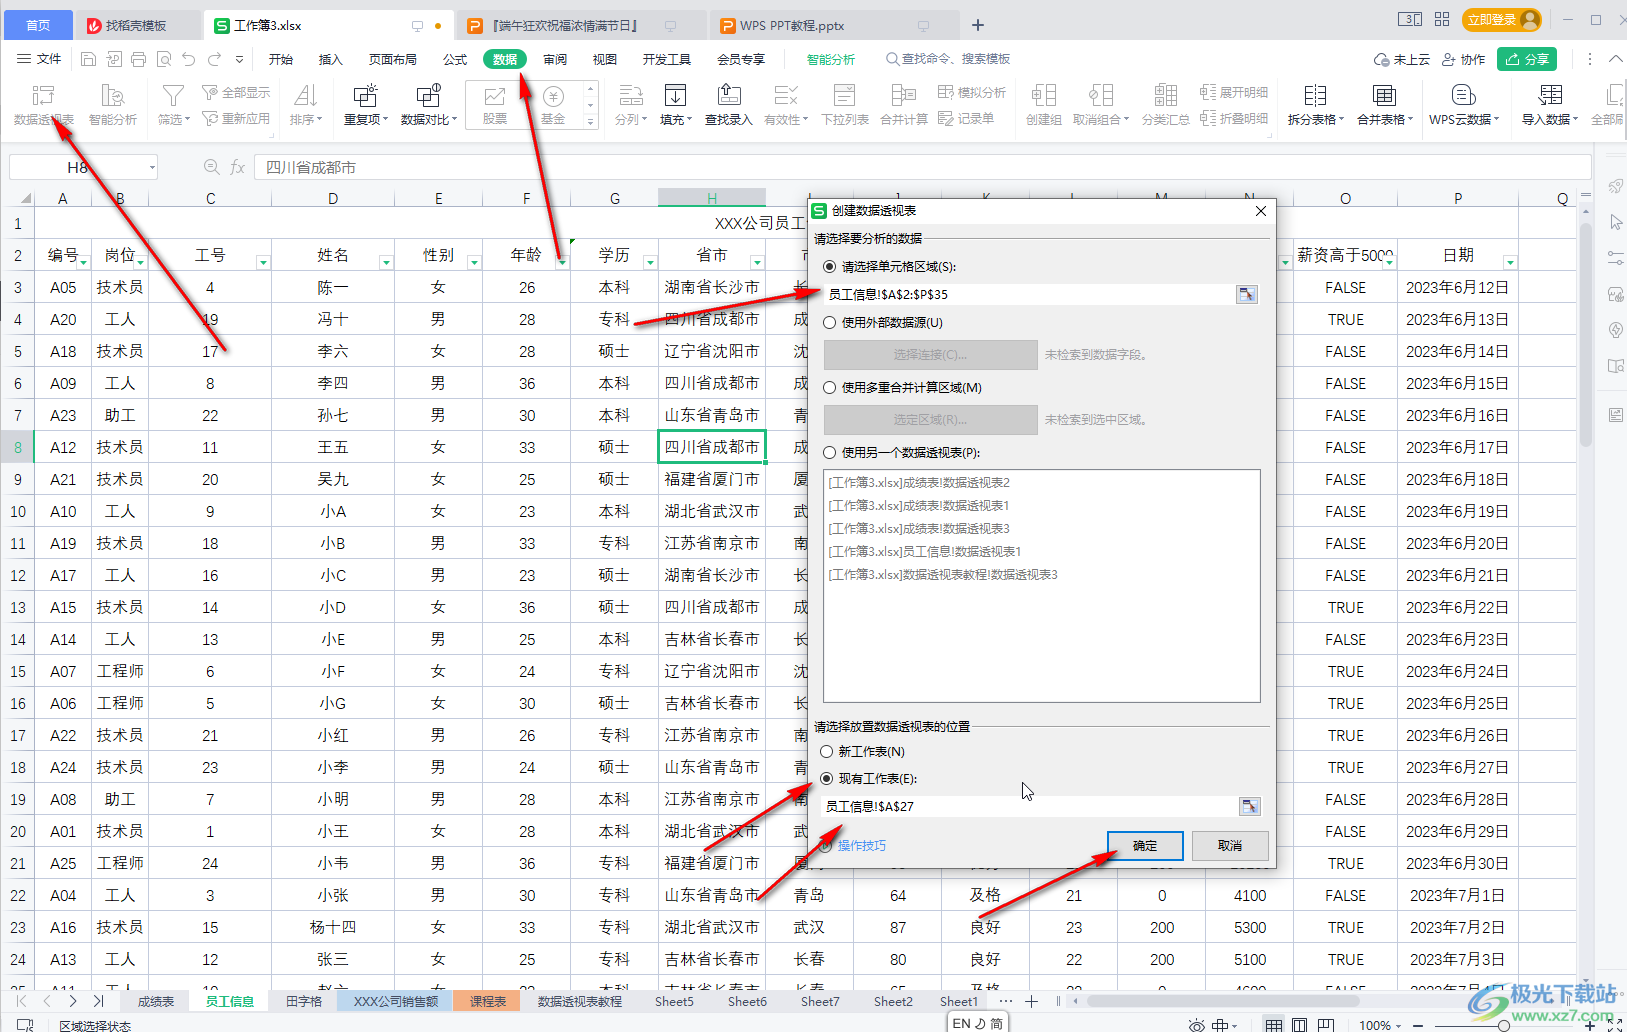Viewport: 1627px width, 1032px height.
Task: Open the 课程表 sheet tab
Action: 488,1001
